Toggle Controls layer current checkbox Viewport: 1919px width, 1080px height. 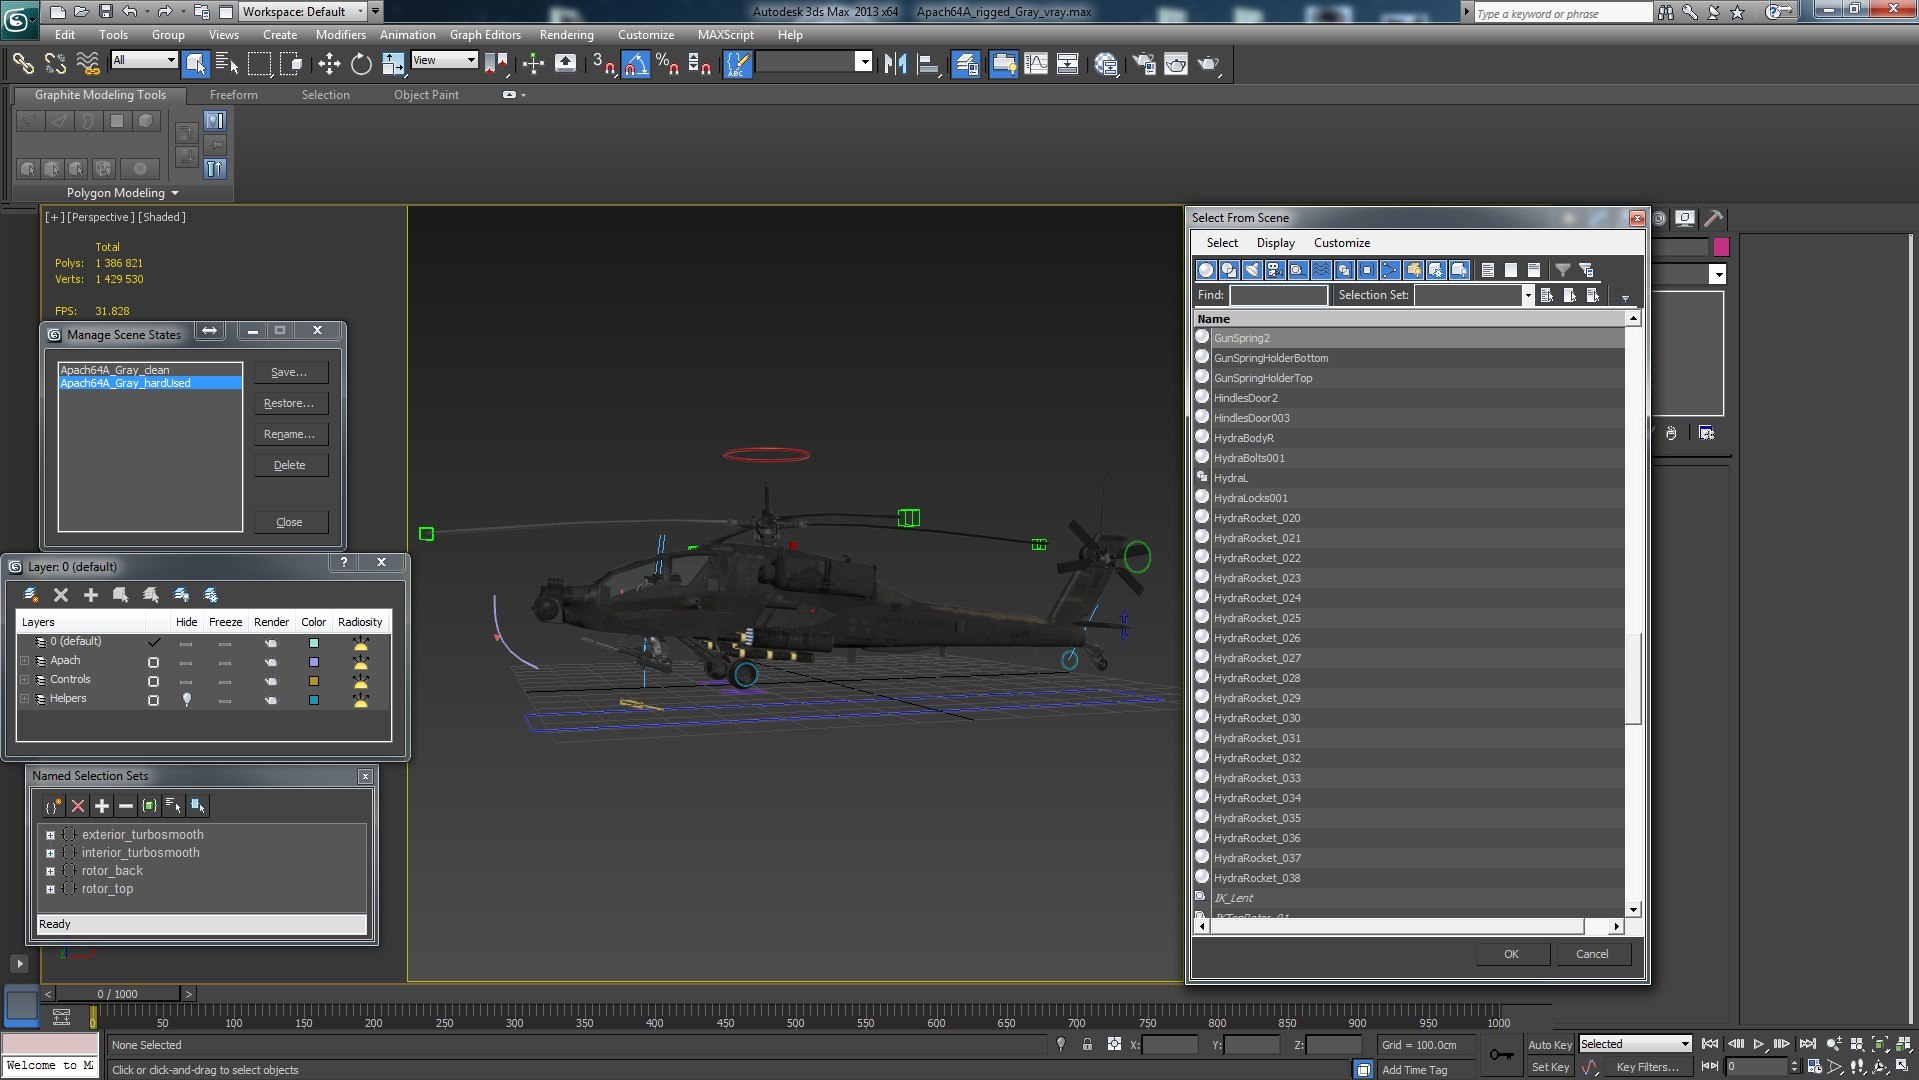click(153, 681)
